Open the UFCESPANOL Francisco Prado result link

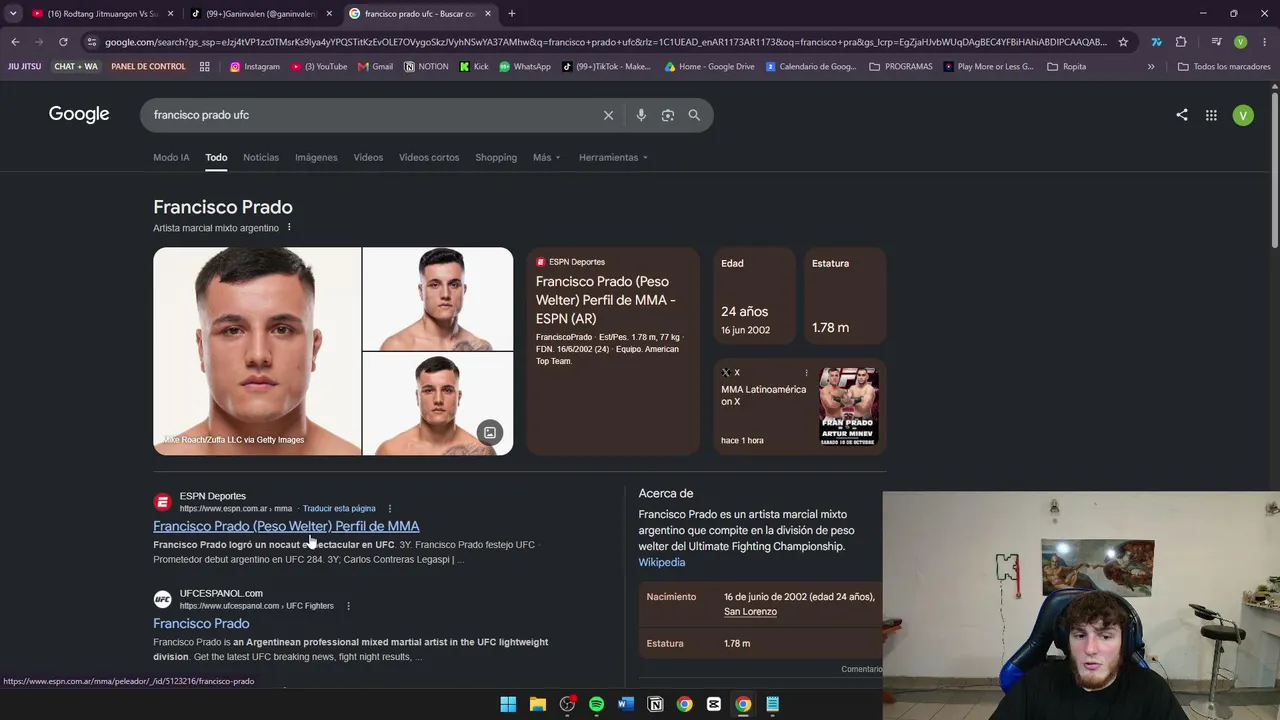point(201,623)
